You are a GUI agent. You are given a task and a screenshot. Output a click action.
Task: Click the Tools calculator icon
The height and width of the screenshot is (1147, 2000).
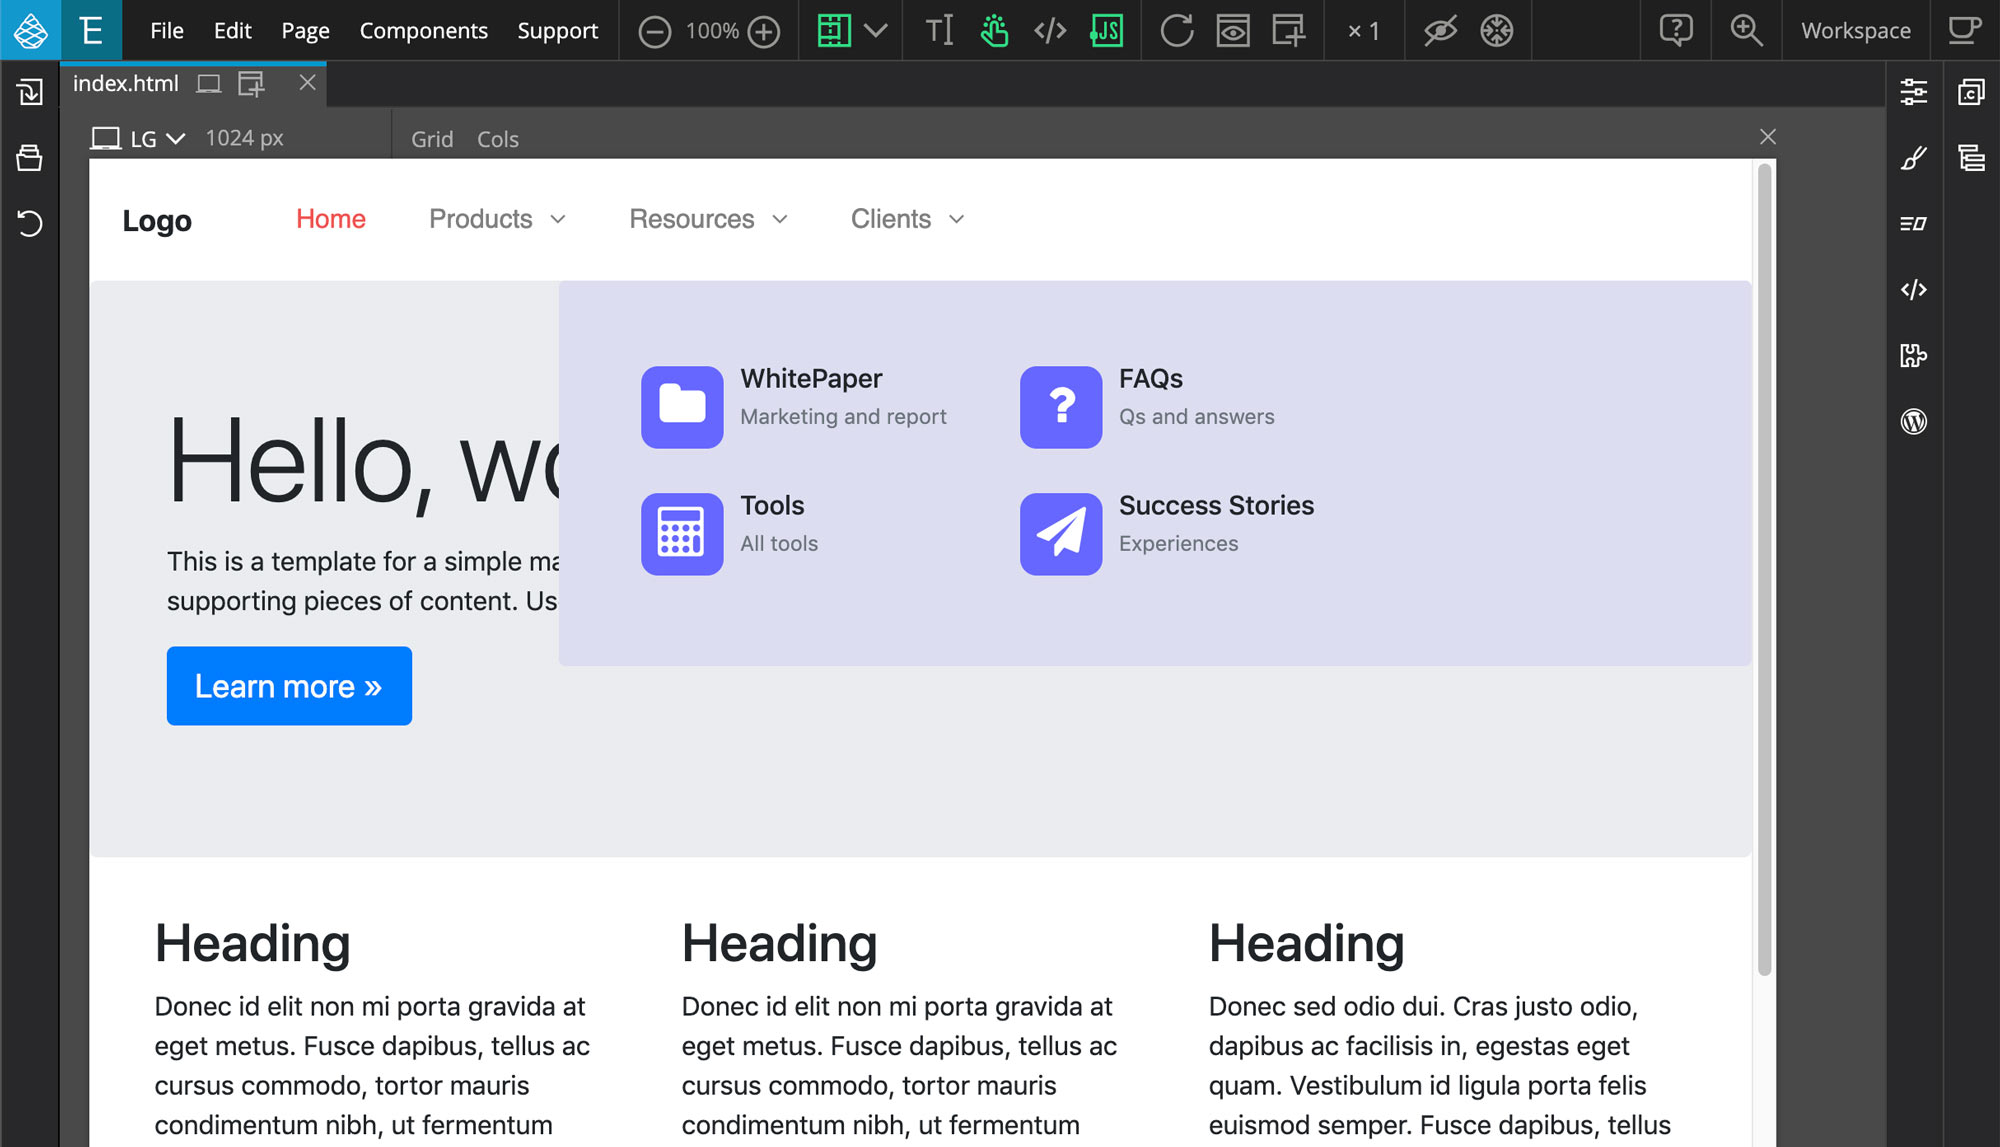click(682, 534)
